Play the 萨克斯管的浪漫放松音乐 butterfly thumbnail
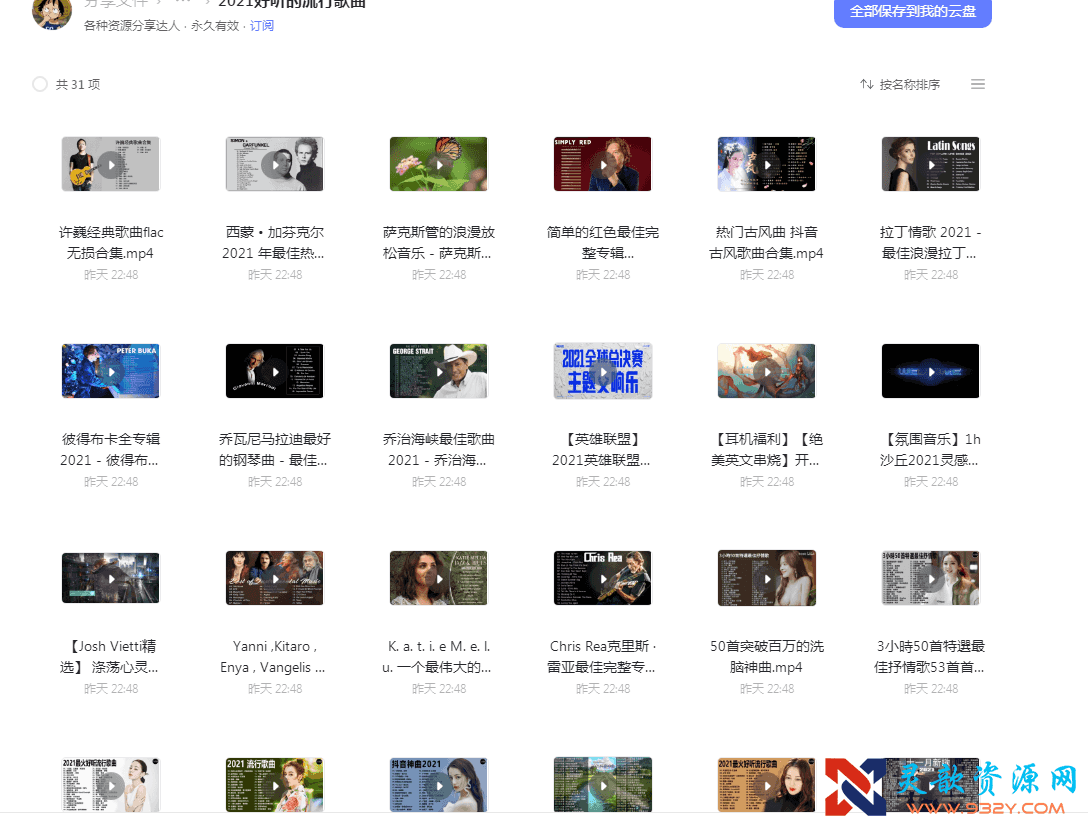Screen dimensions: 1088x822 point(439,164)
